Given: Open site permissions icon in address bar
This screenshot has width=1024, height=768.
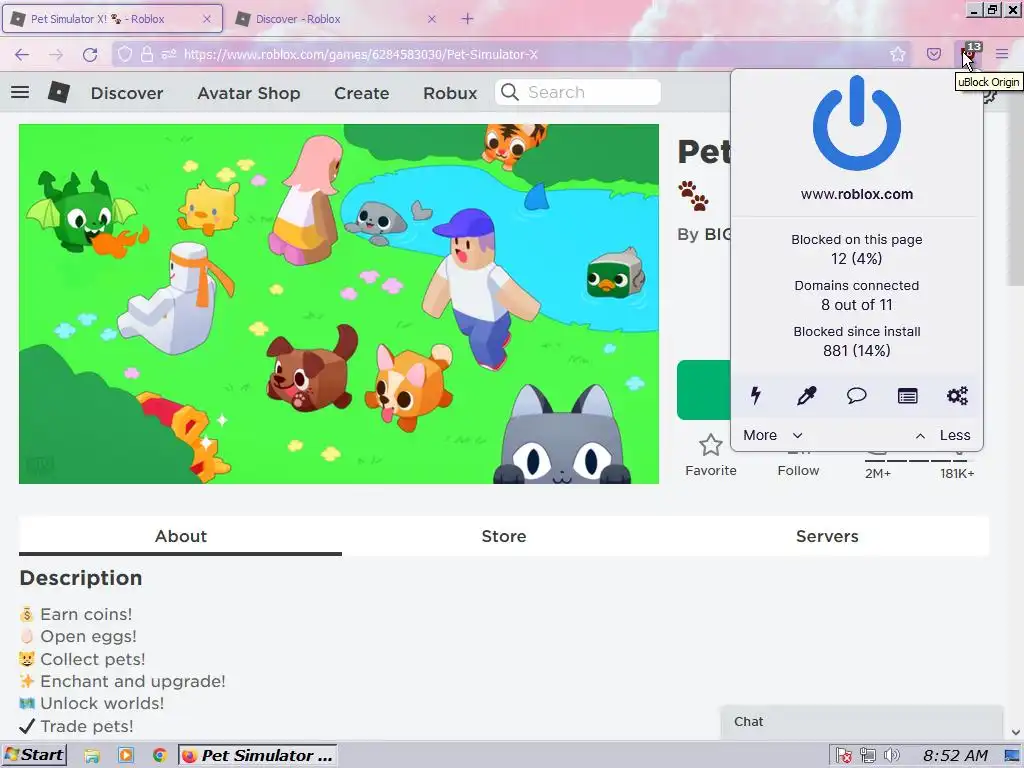Looking at the screenshot, I should coord(169,54).
